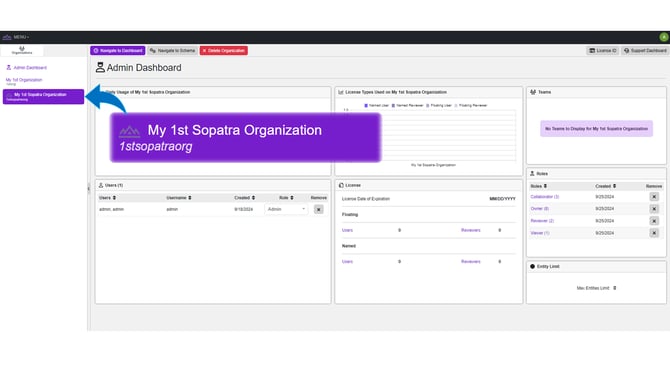
Task: Click the Sopatra logo icon in top bar
Action: [7, 37]
